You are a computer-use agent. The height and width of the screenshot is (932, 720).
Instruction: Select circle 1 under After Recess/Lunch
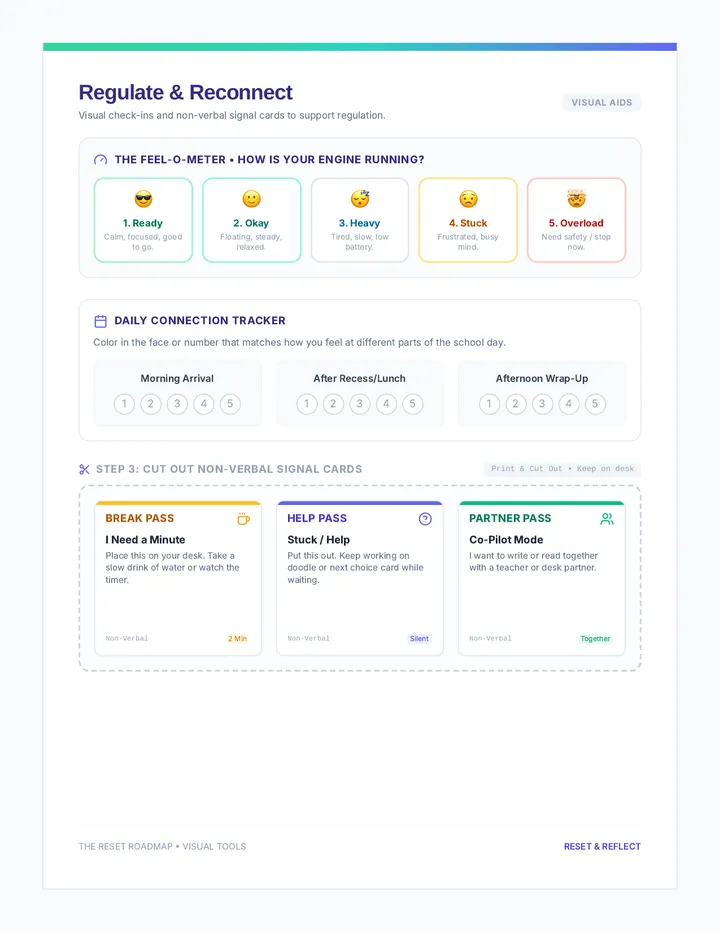(307, 404)
